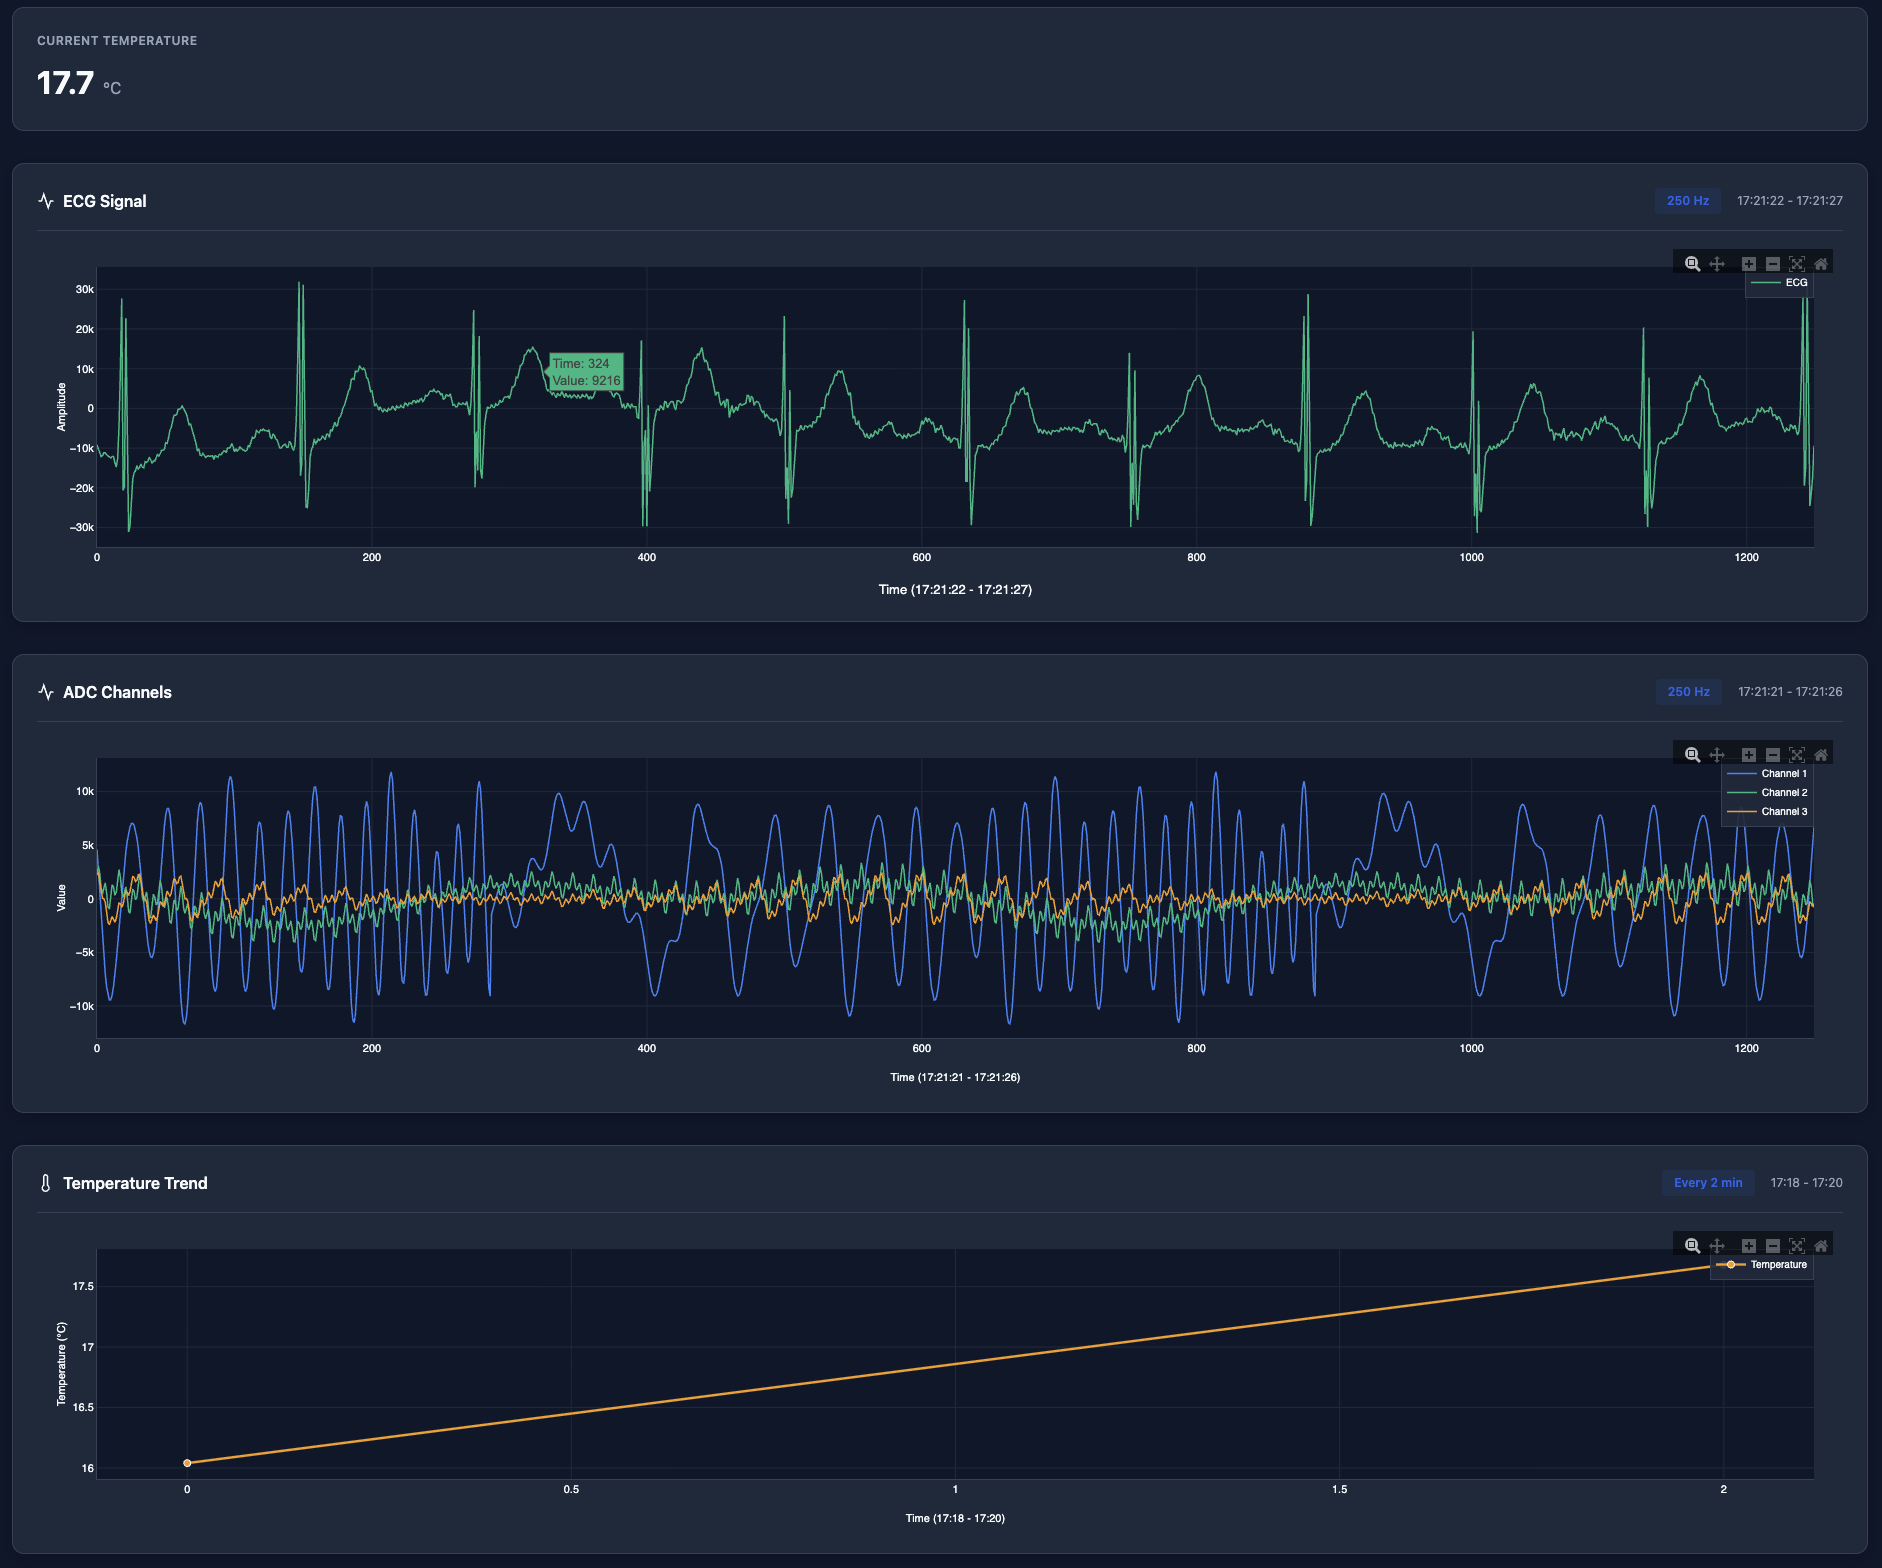
Task: Click the 1200 tick on the ADC x-axis
Action: [x=1746, y=1049]
